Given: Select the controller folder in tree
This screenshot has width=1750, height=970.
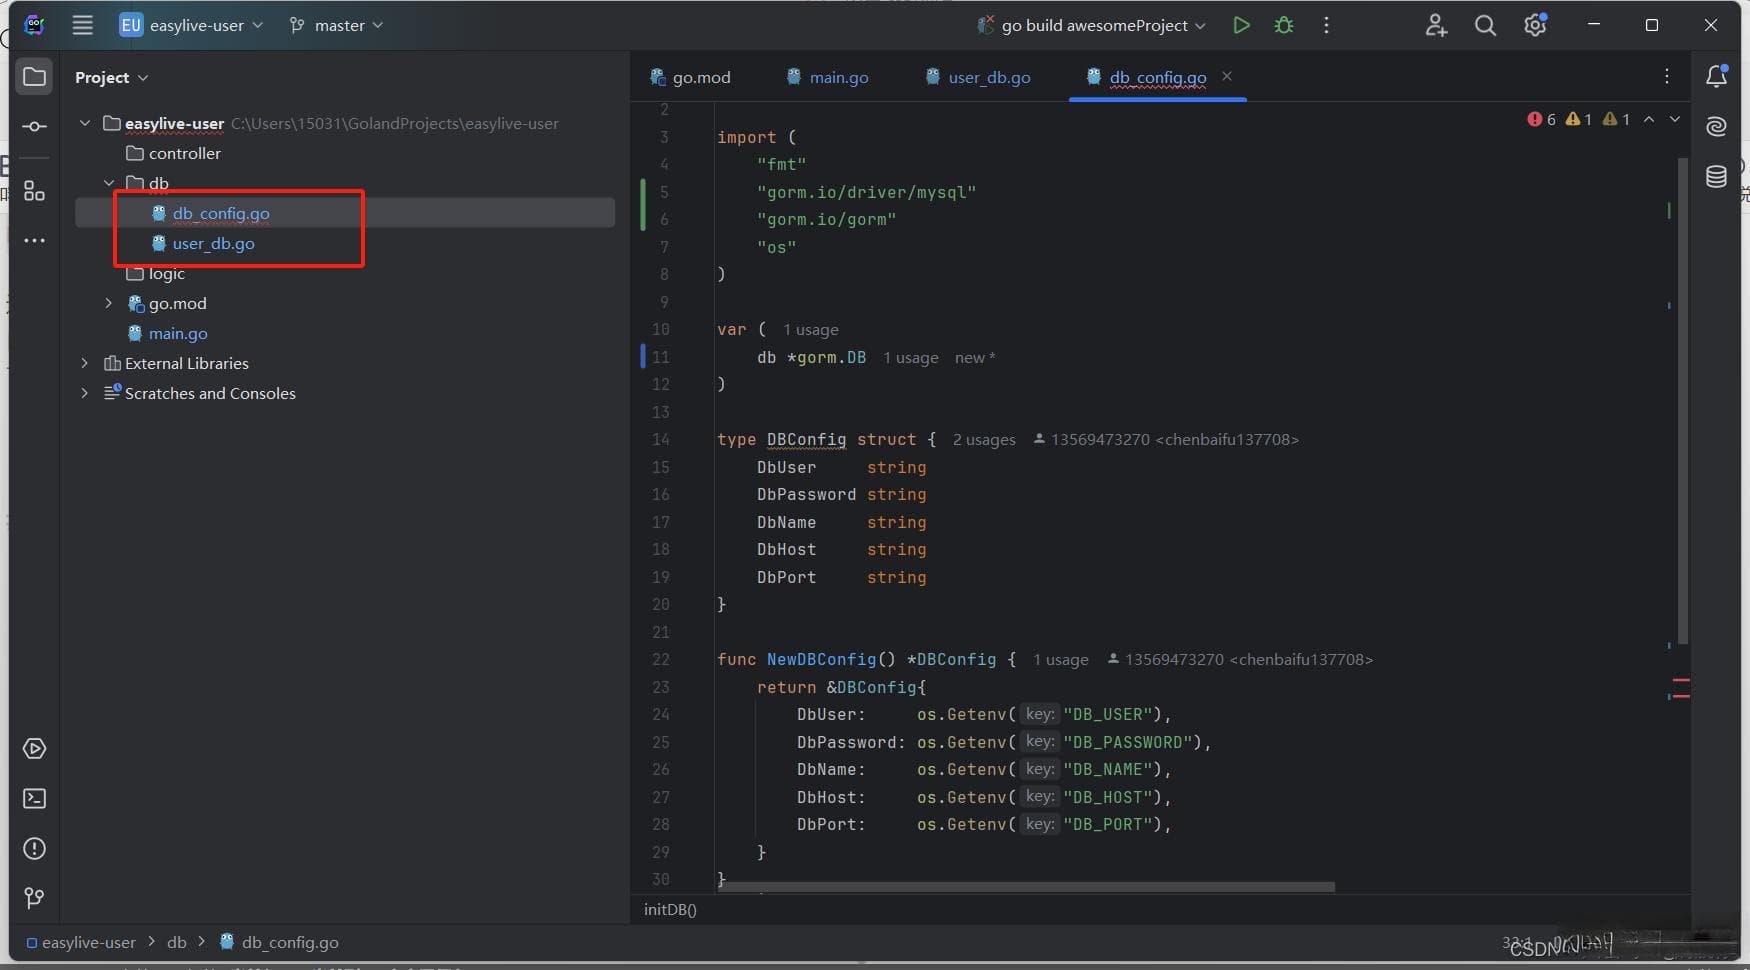Looking at the screenshot, I should 173,153.
